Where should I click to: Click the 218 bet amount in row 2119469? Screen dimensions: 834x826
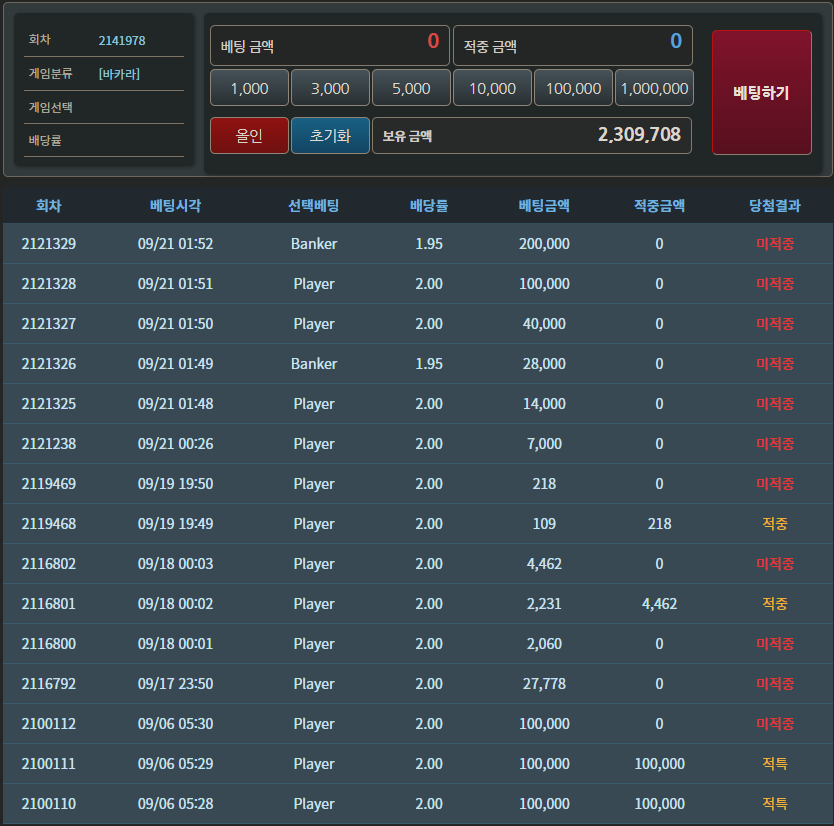pos(544,483)
